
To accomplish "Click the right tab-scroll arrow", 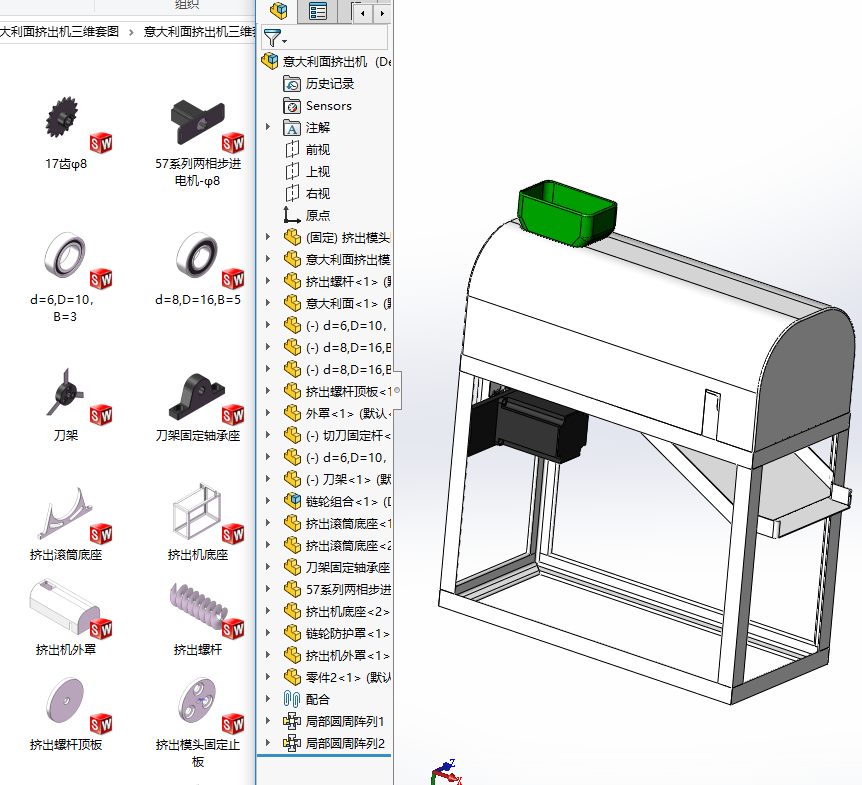I will (x=382, y=13).
